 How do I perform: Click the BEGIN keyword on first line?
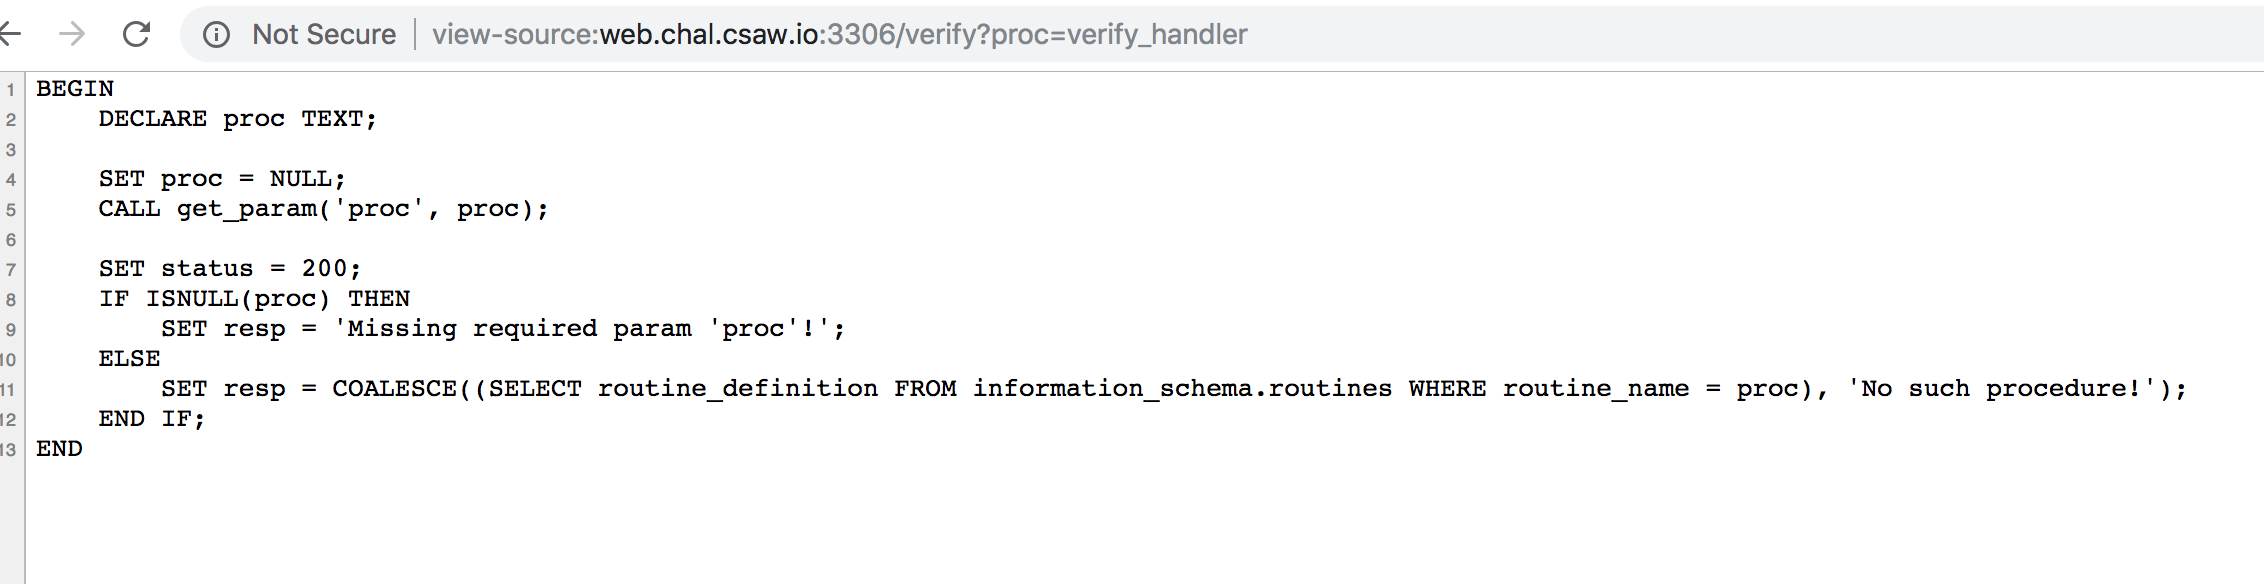click(x=75, y=89)
